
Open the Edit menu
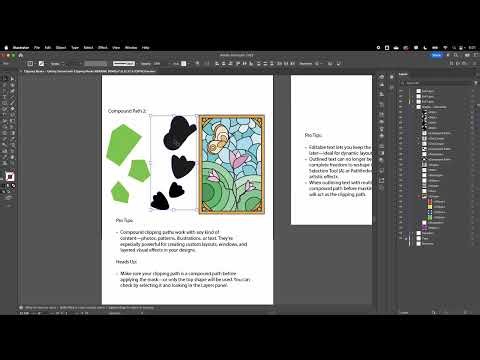click(x=48, y=48)
